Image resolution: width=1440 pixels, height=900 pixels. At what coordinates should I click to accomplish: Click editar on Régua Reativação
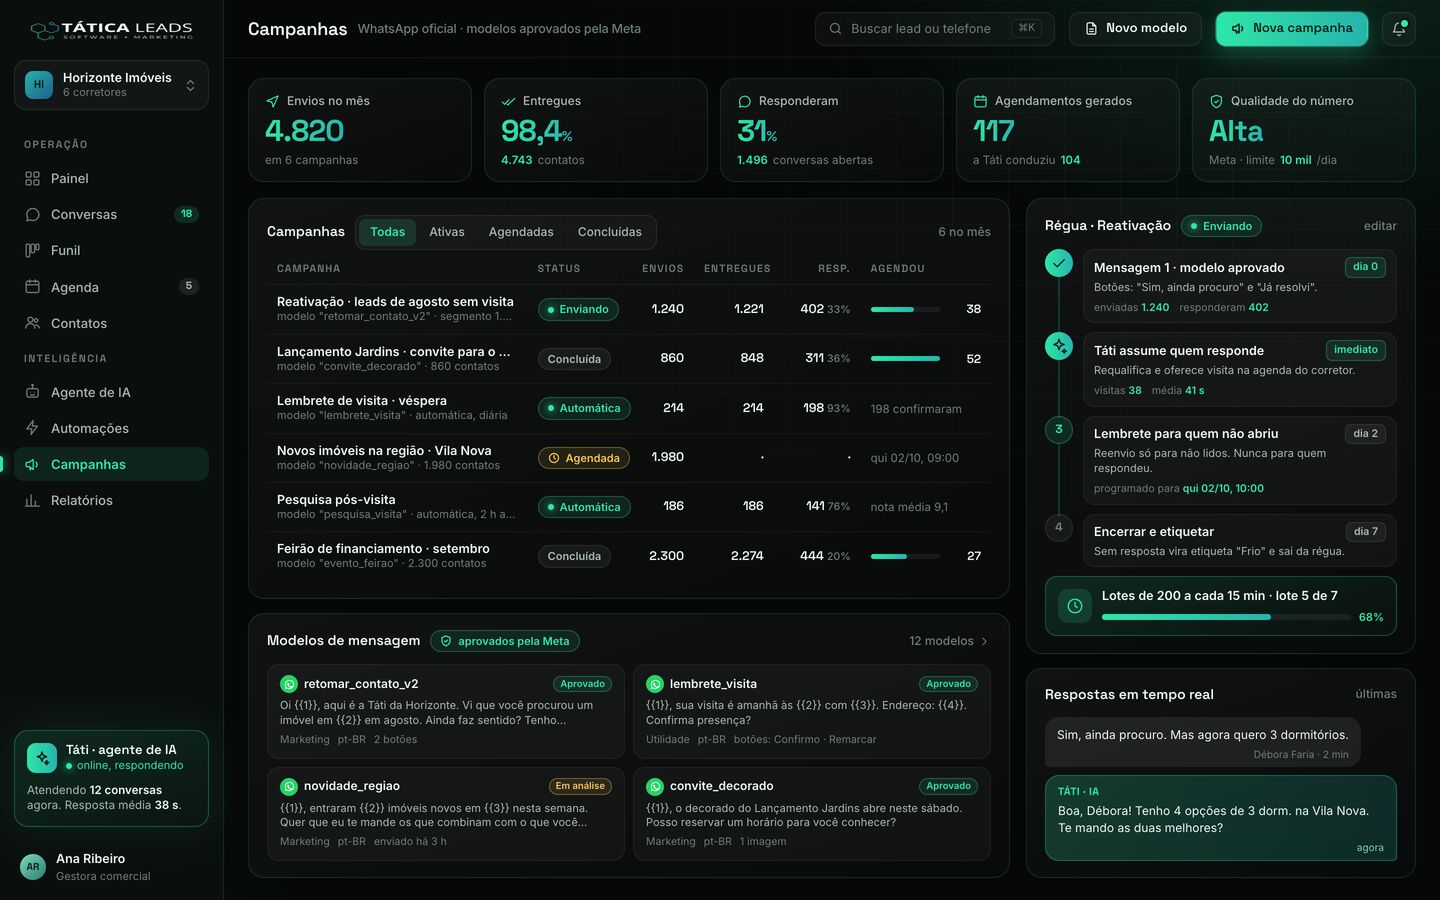coord(1380,226)
